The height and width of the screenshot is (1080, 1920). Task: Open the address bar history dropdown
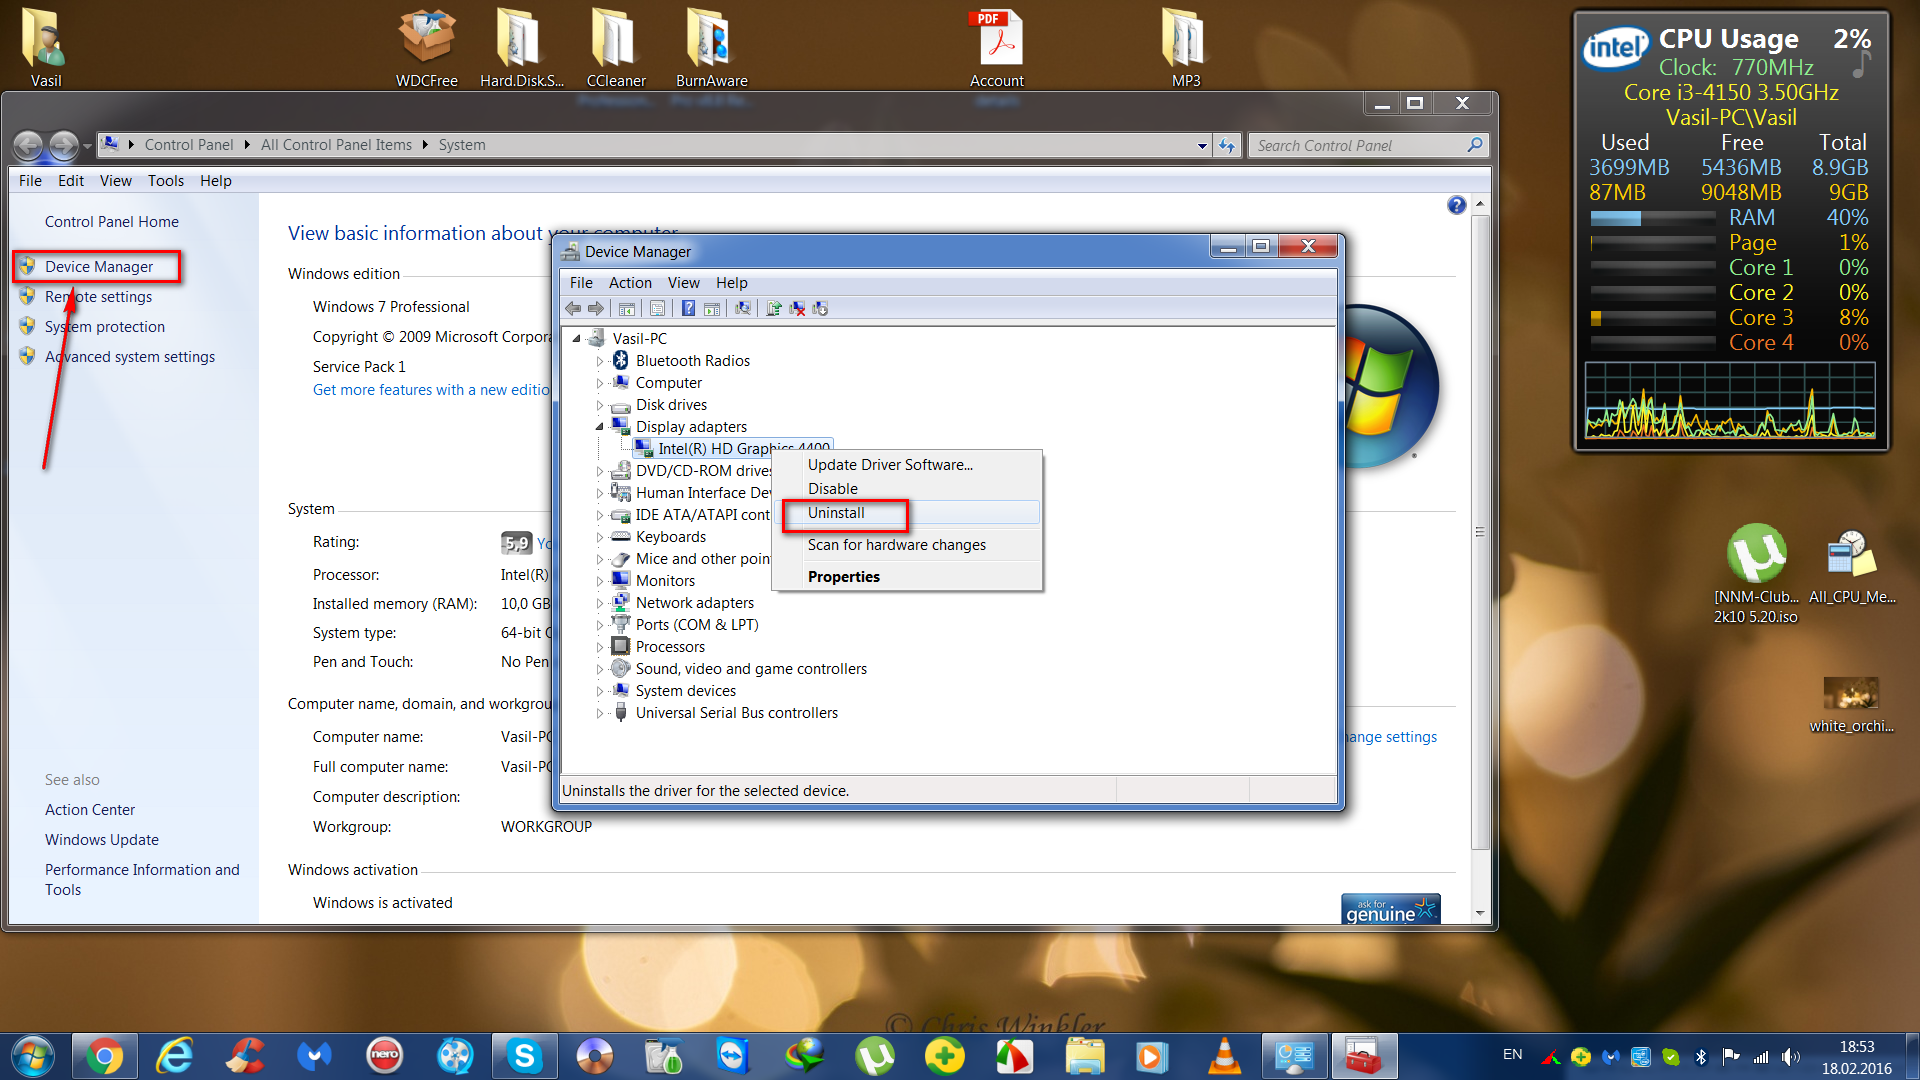coord(1201,146)
